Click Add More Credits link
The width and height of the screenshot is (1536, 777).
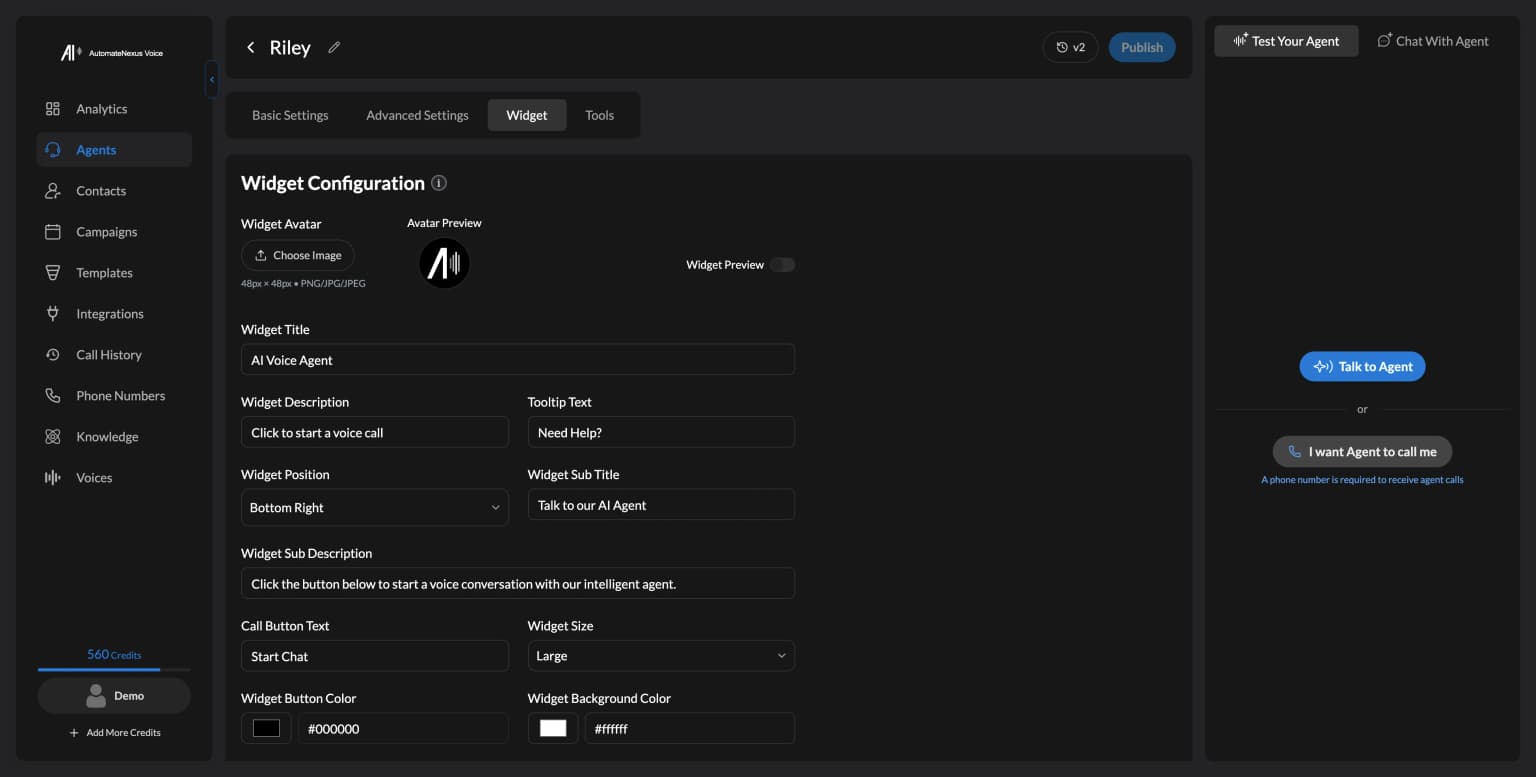coord(114,732)
